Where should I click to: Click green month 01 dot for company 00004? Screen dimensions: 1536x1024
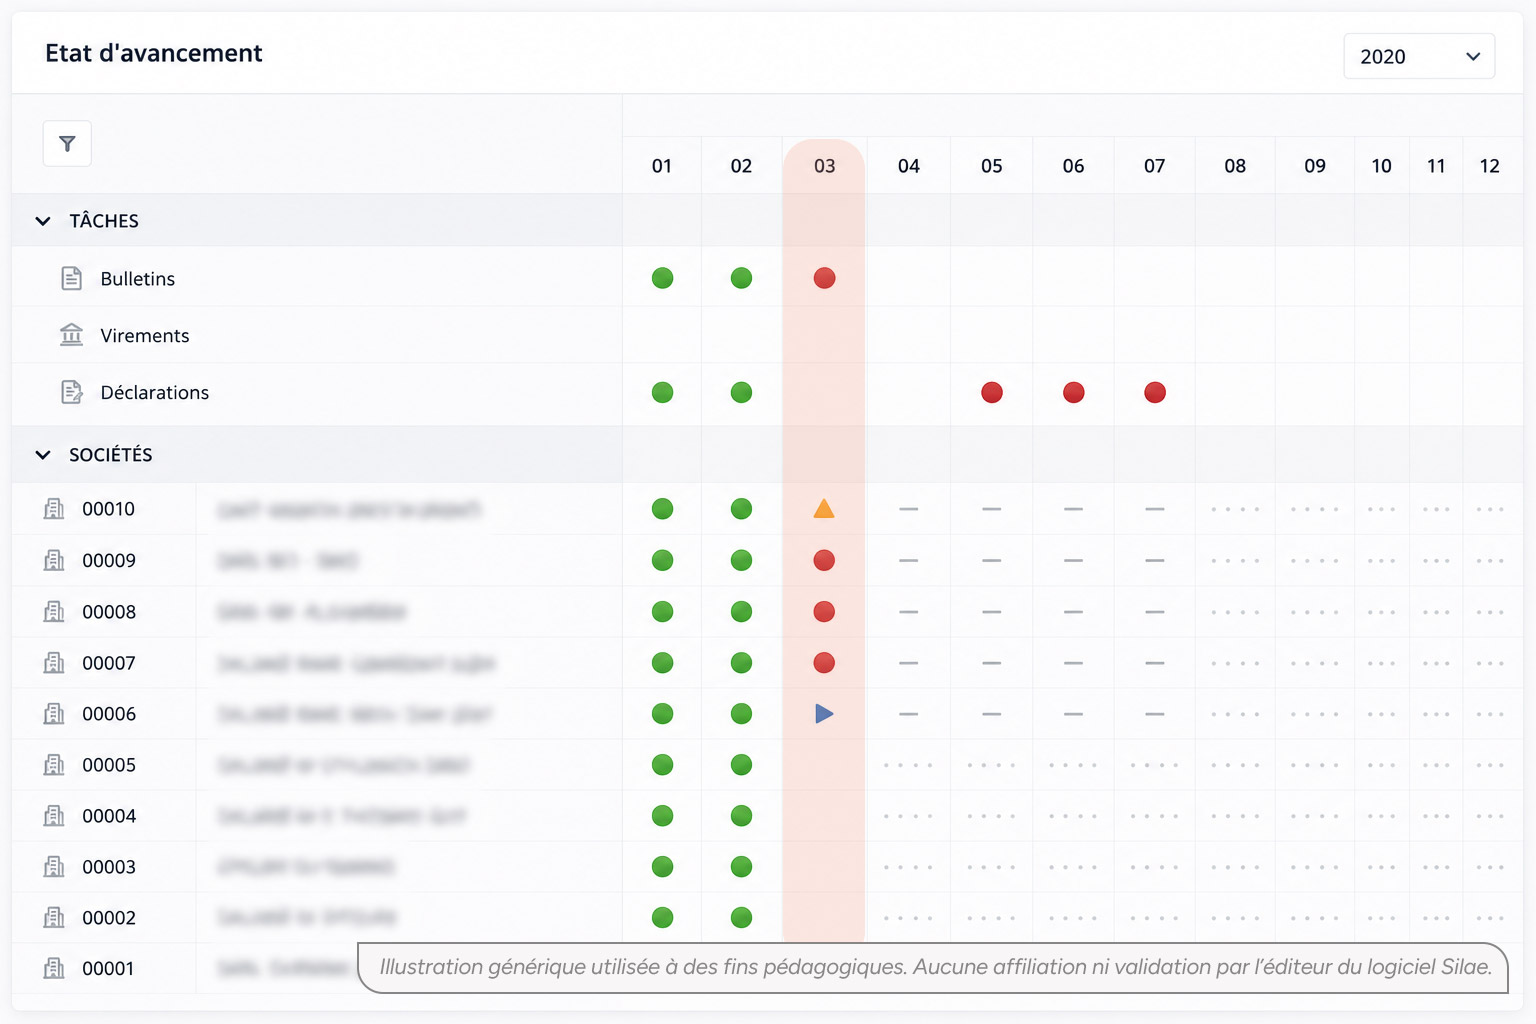pos(662,816)
